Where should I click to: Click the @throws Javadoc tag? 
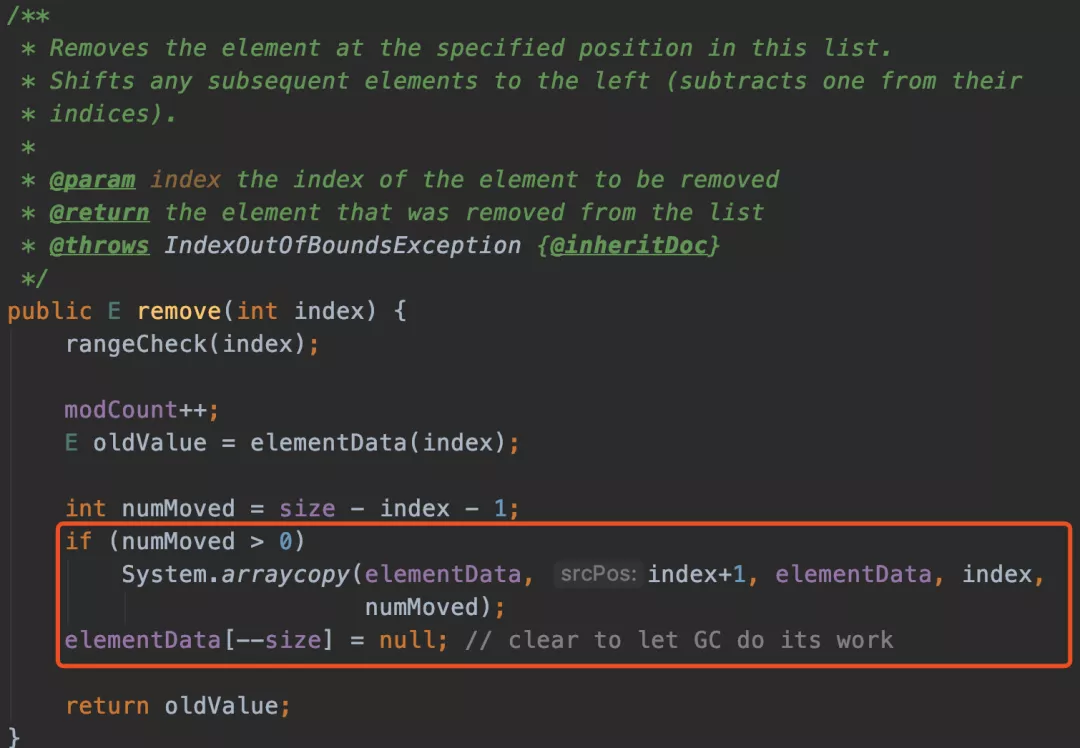tap(99, 246)
